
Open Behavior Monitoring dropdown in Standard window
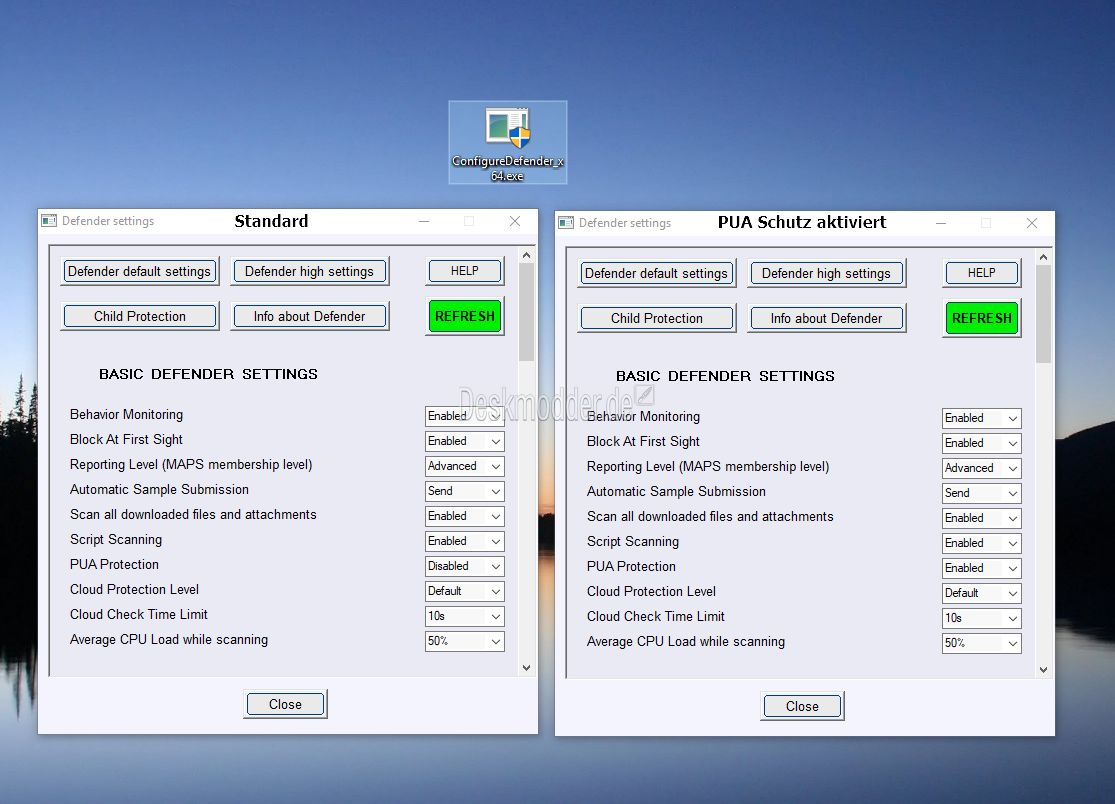(x=464, y=416)
